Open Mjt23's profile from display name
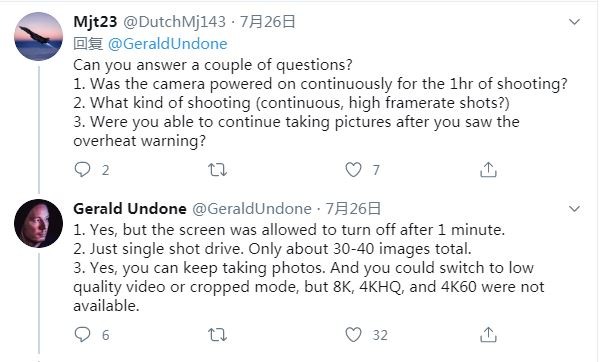601x362 pixels. point(95,22)
